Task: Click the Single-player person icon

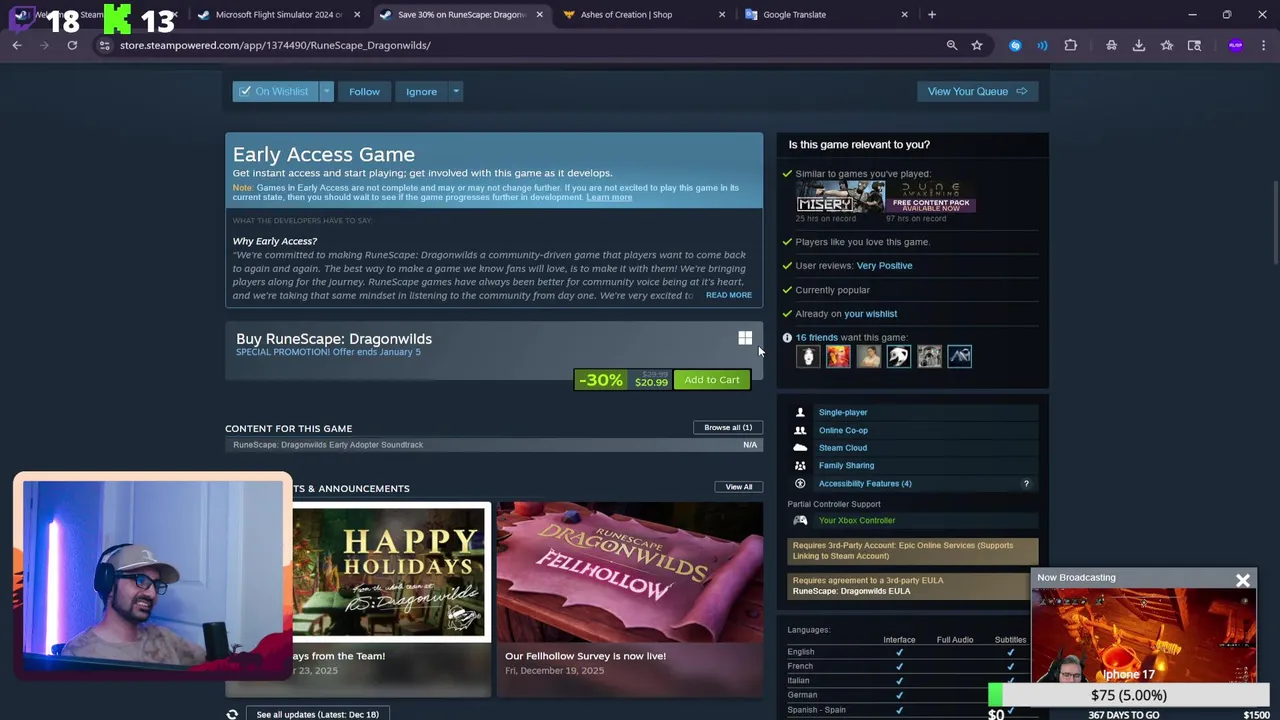Action: coord(800,412)
